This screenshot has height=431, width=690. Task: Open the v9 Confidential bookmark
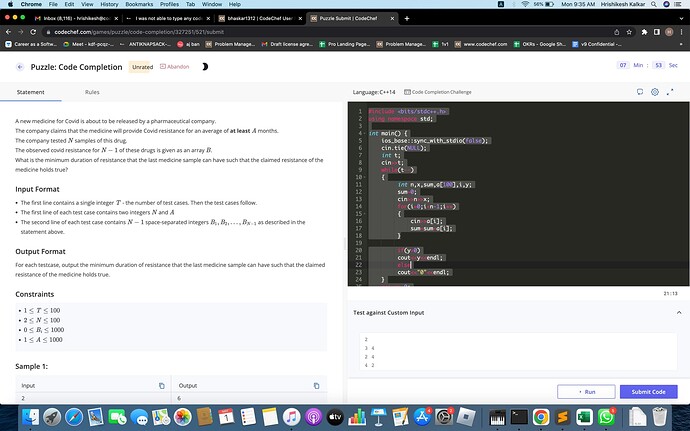[x=596, y=44]
